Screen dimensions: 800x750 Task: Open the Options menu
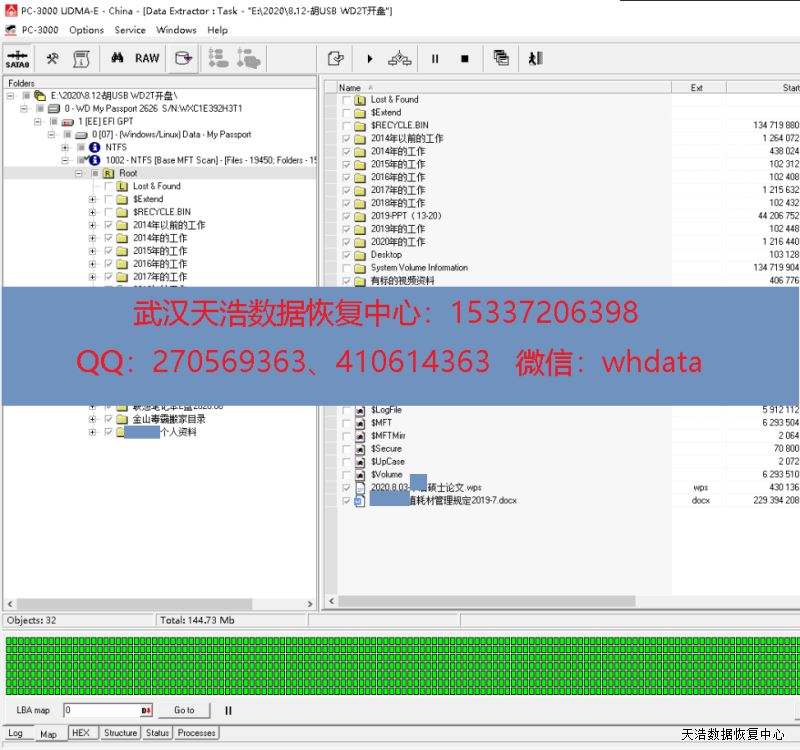click(x=86, y=30)
